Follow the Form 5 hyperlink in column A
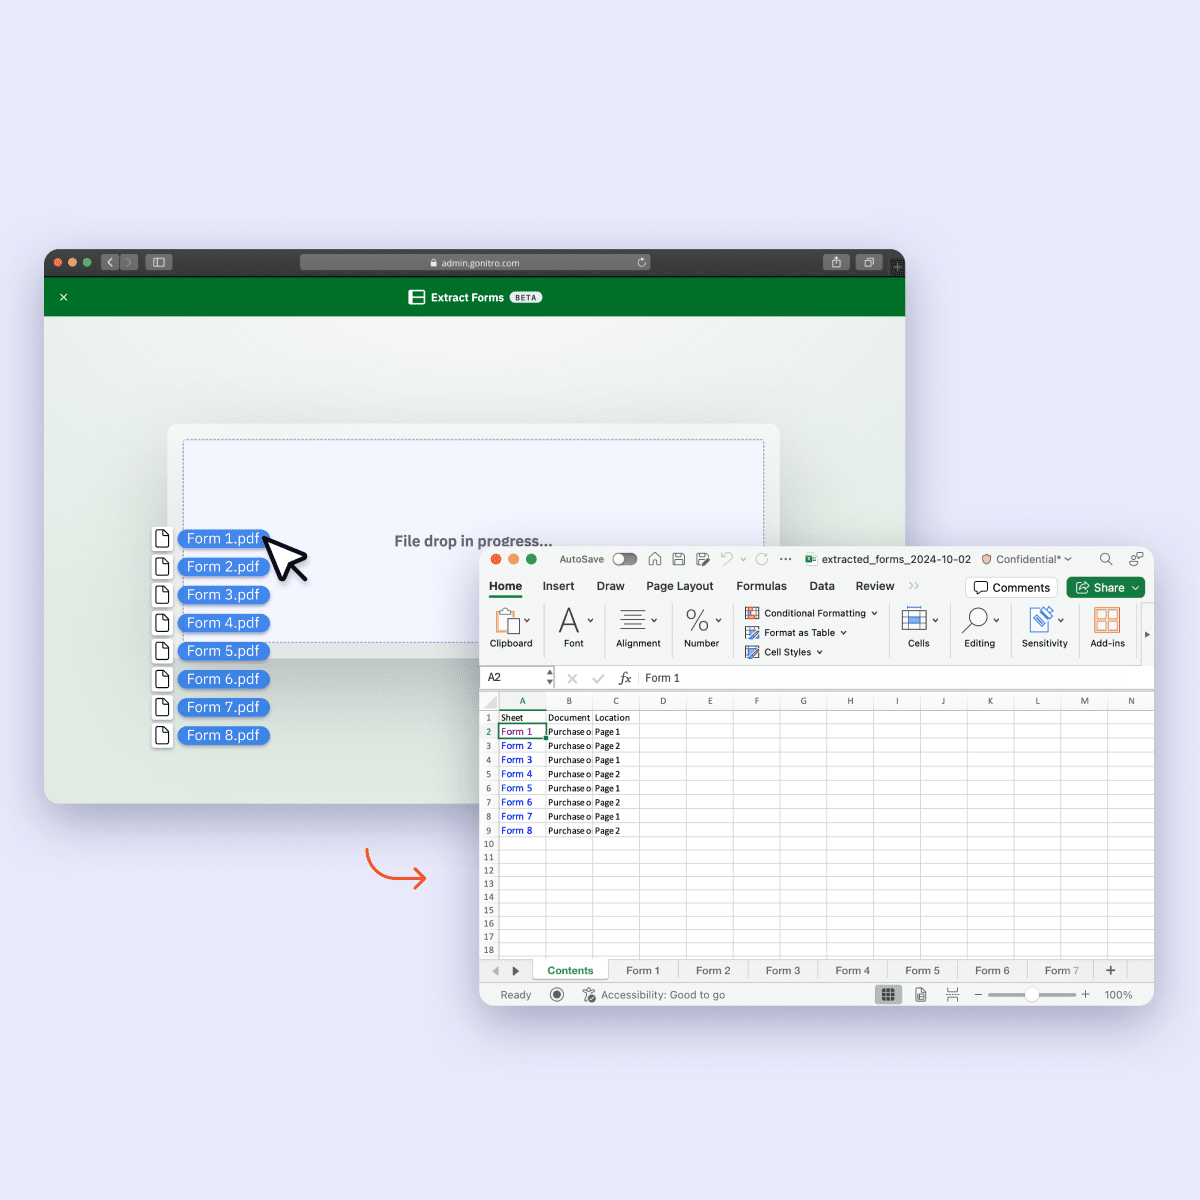 516,788
